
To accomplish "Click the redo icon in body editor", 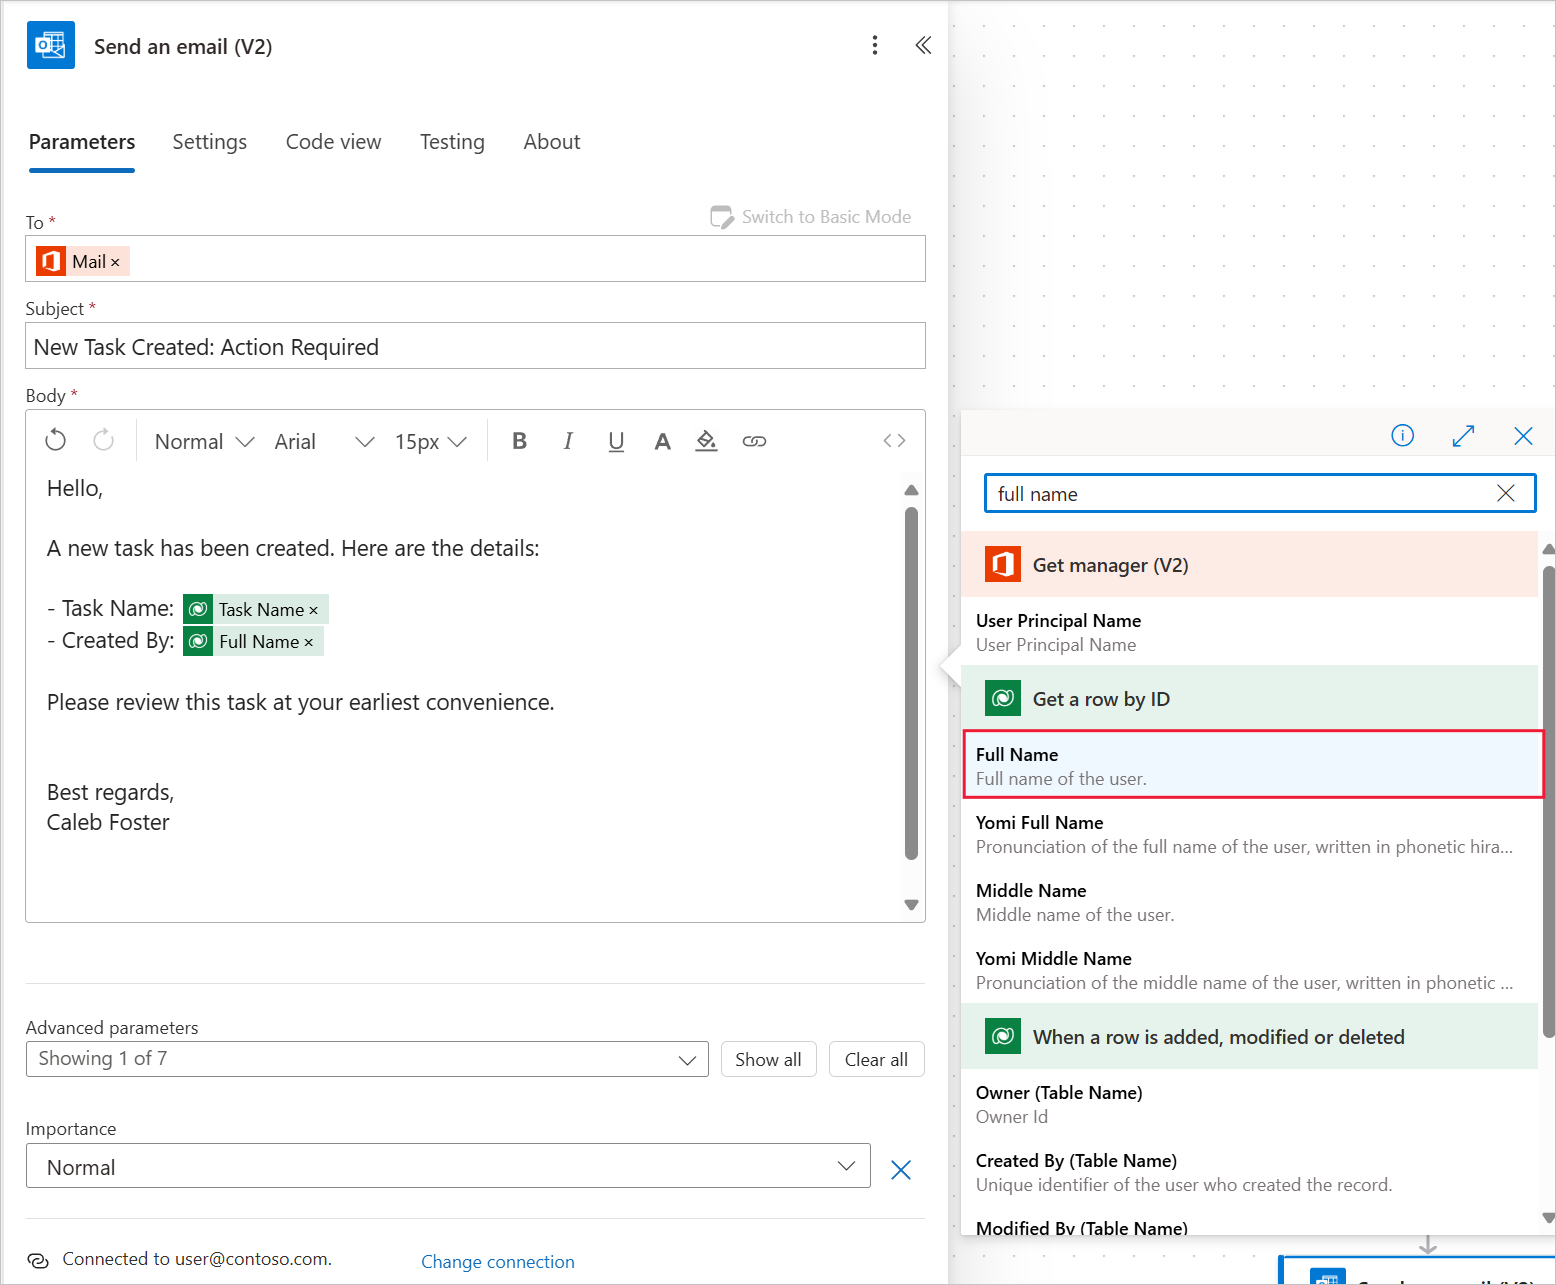I will click(103, 440).
